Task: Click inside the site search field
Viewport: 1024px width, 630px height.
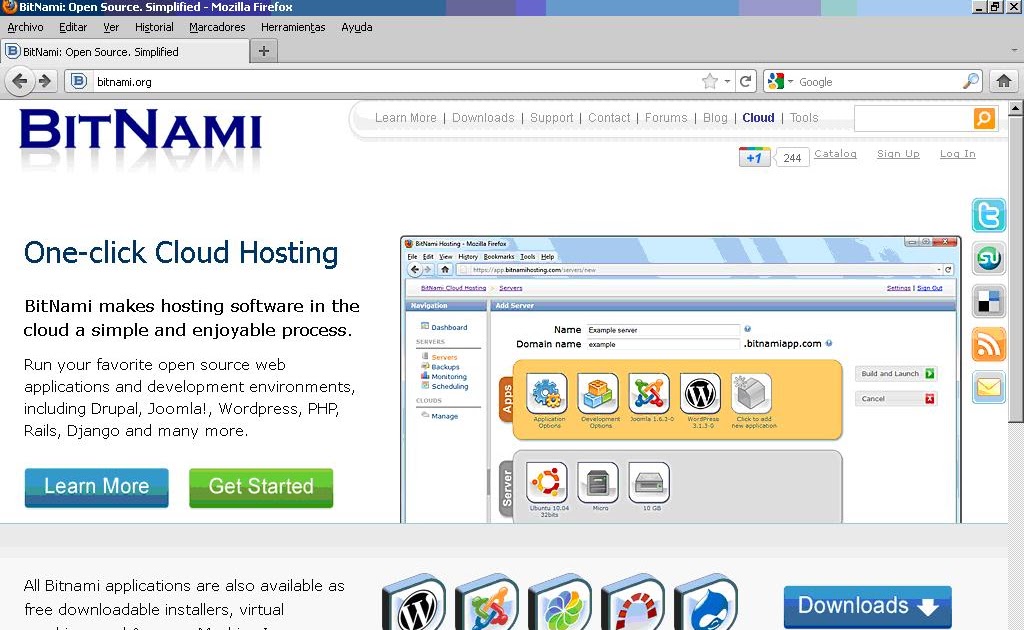Action: pos(910,118)
